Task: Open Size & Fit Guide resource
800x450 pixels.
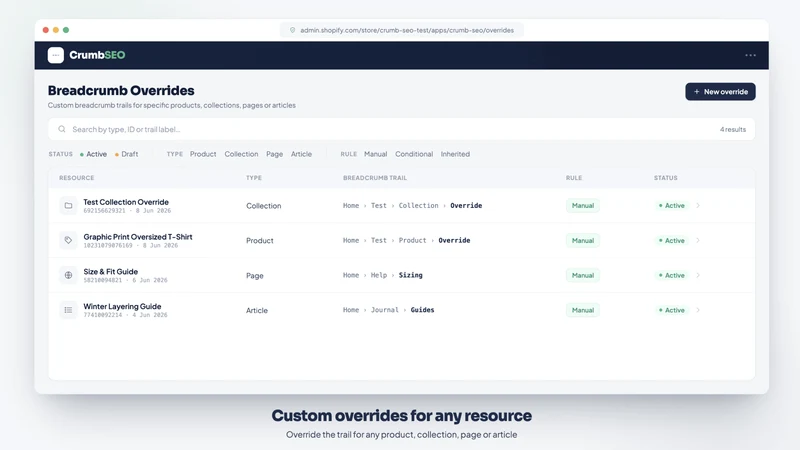Action: tap(111, 271)
